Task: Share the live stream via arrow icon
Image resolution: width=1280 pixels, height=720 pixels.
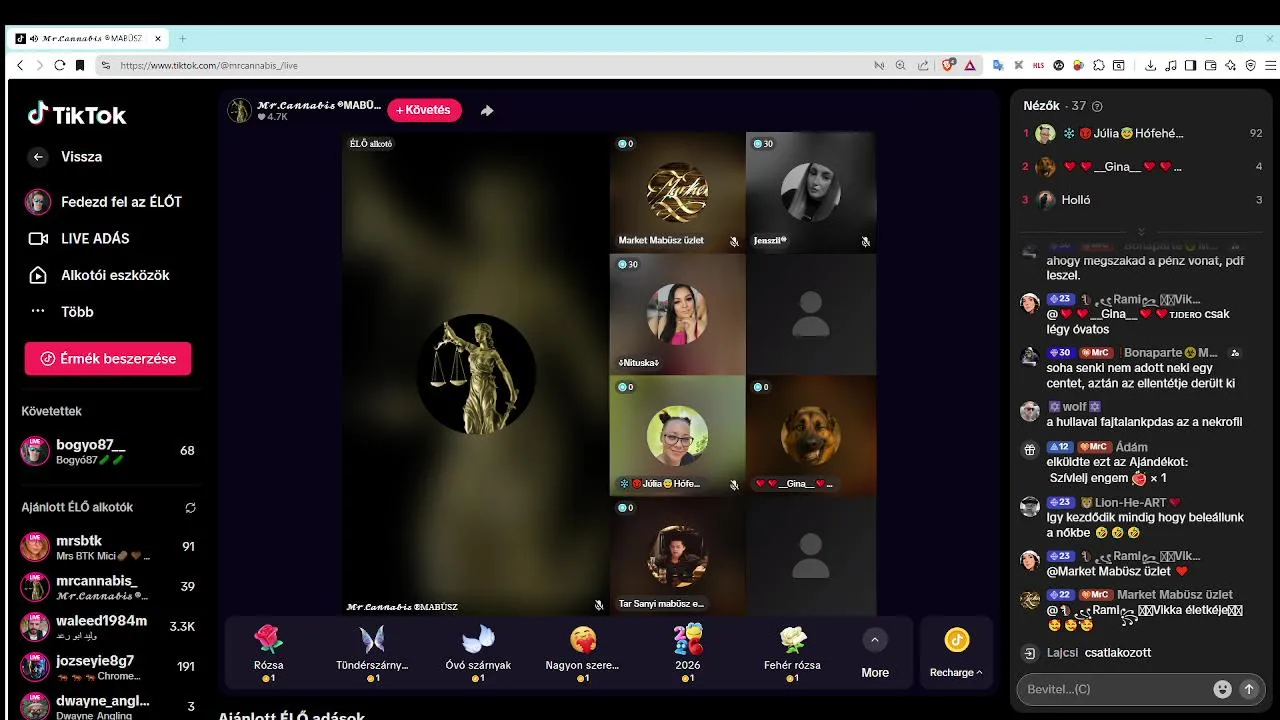Action: pos(487,110)
